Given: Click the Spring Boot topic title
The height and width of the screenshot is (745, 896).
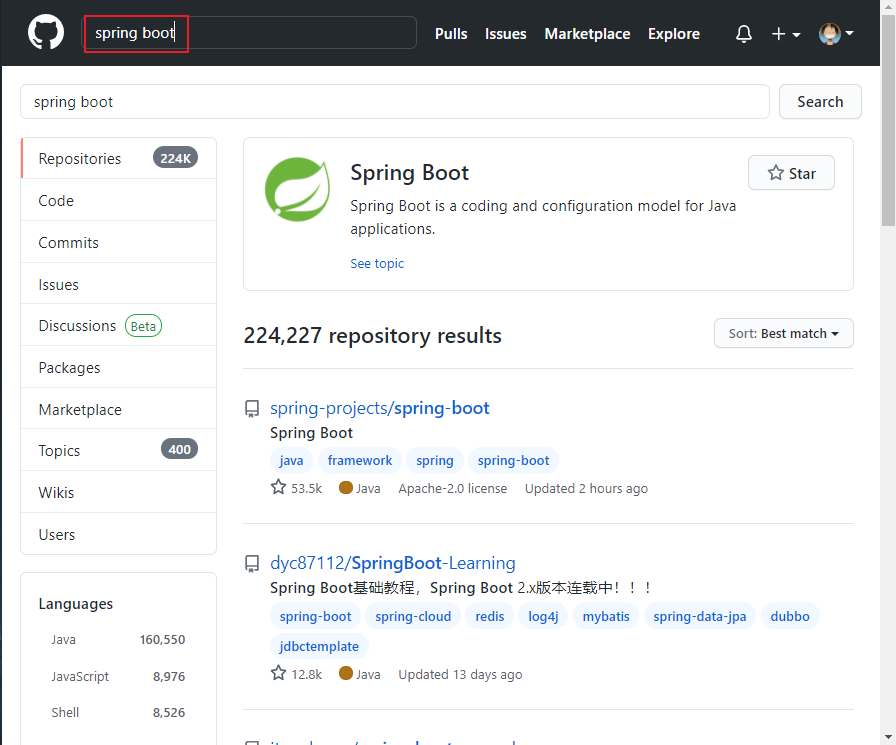Looking at the screenshot, I should (409, 173).
